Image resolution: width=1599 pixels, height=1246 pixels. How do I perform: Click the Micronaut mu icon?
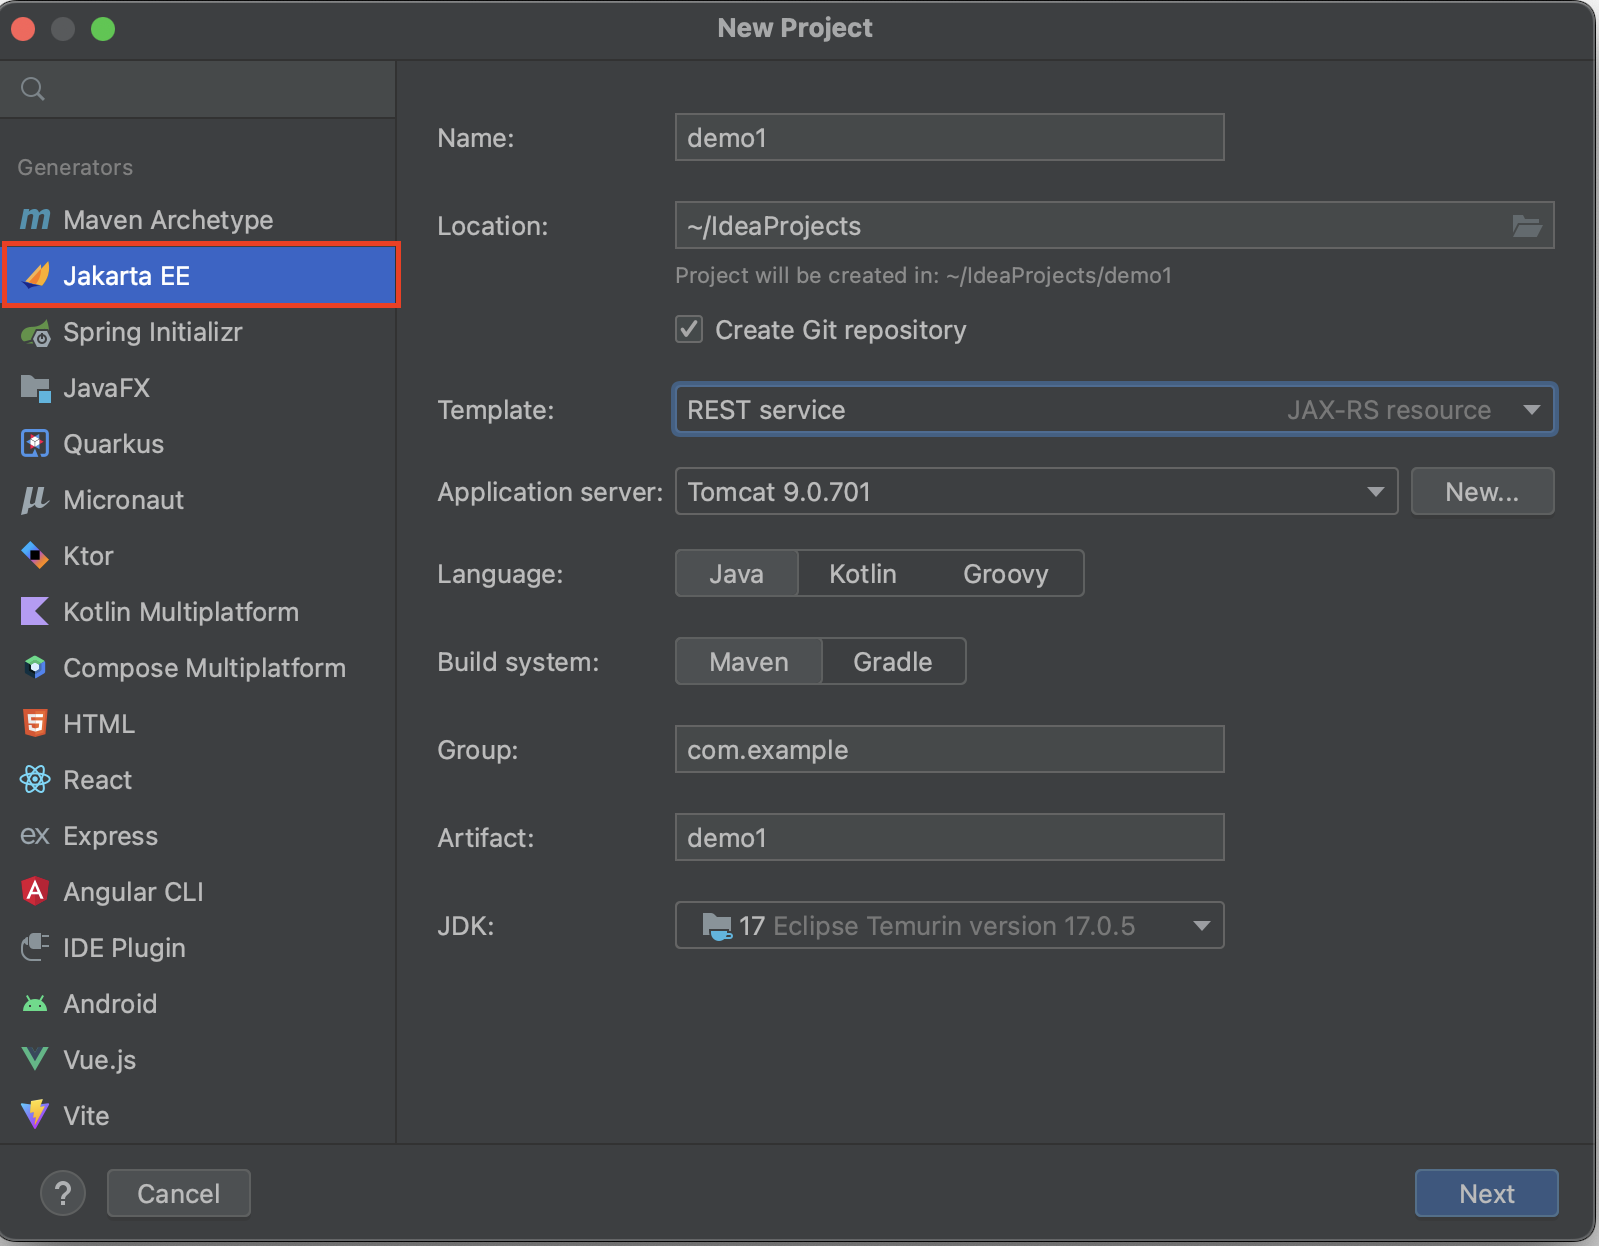click(35, 500)
